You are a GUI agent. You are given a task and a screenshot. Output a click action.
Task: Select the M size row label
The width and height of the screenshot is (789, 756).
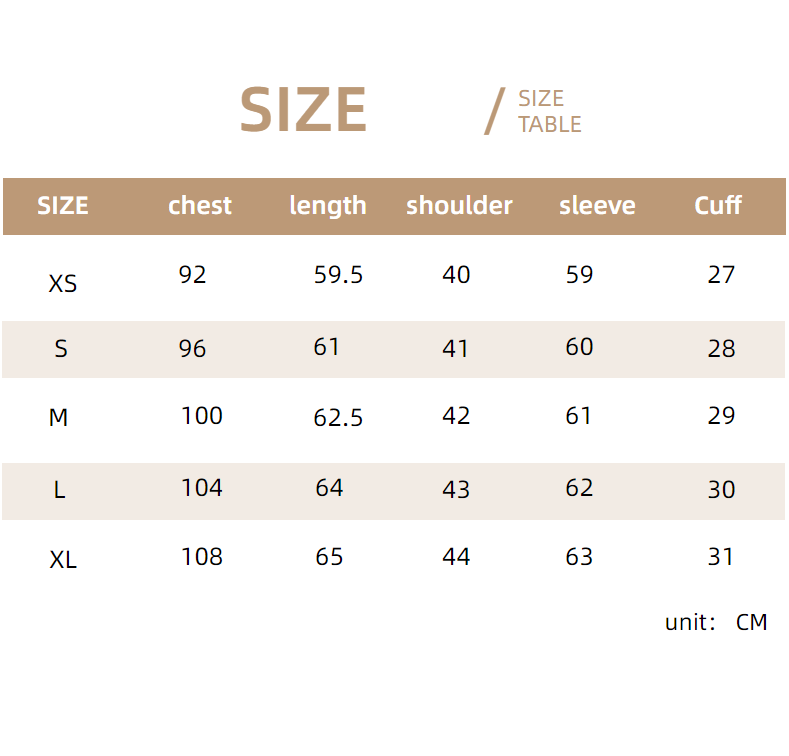pos(59,418)
